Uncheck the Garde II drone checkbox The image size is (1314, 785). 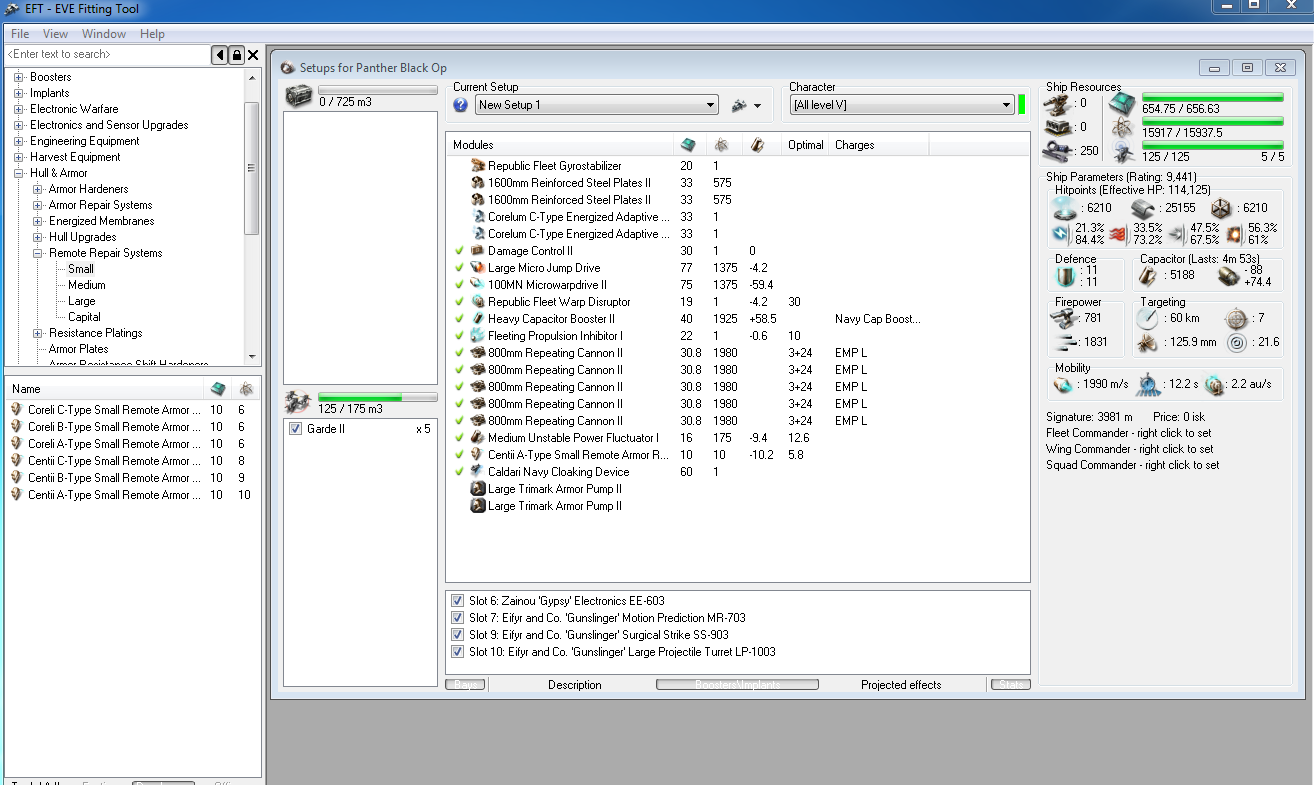(295, 429)
